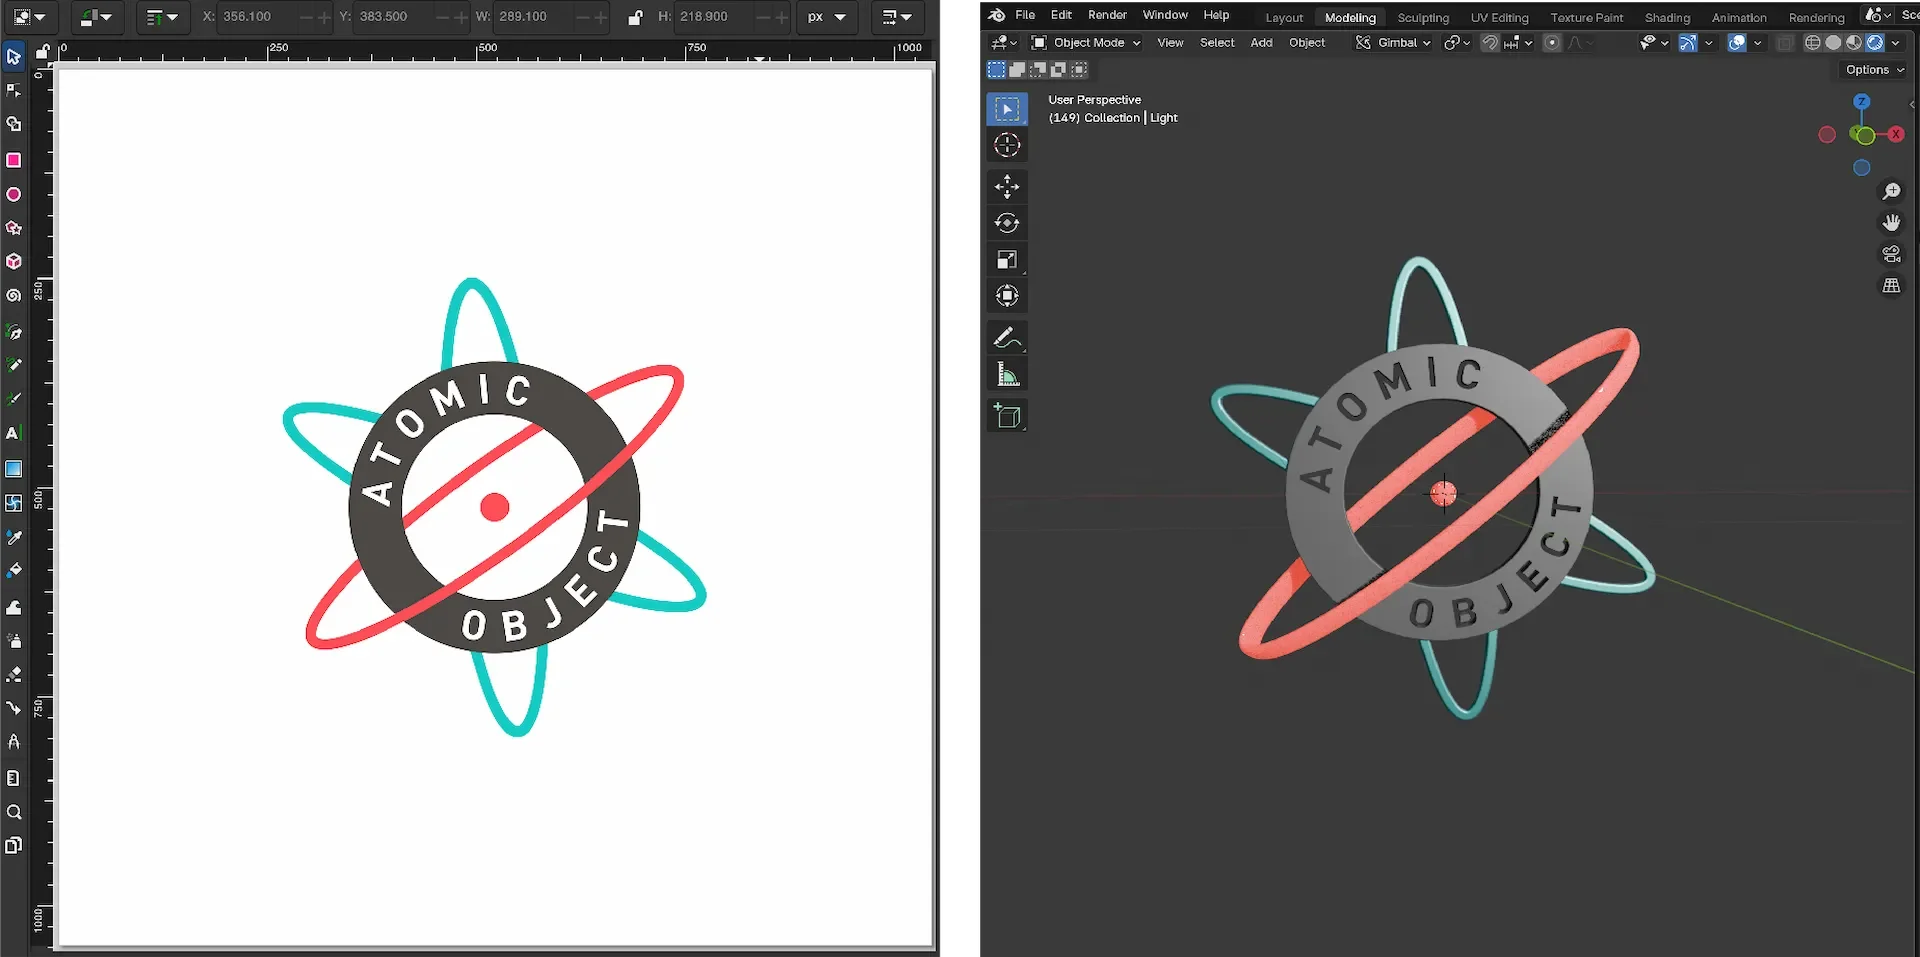
Task: Switch to Blender rendered shading
Action: click(1875, 43)
